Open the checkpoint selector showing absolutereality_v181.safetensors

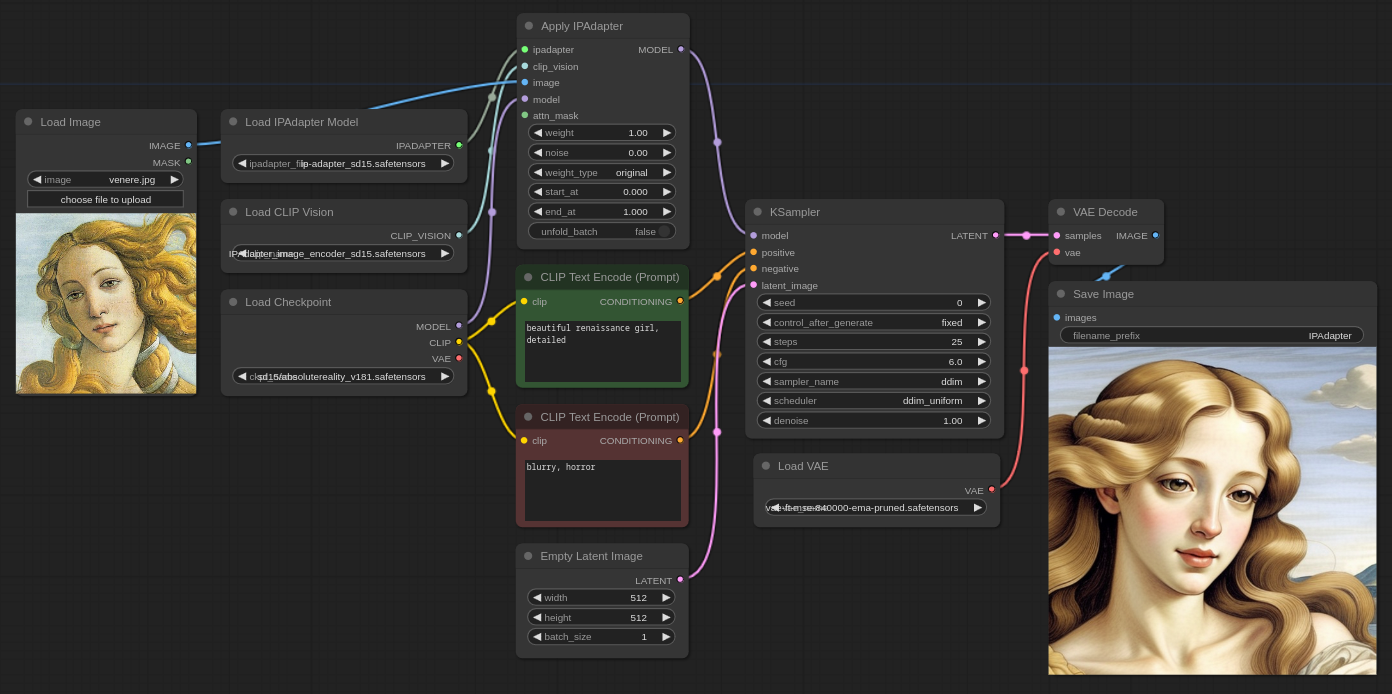[x=344, y=376]
